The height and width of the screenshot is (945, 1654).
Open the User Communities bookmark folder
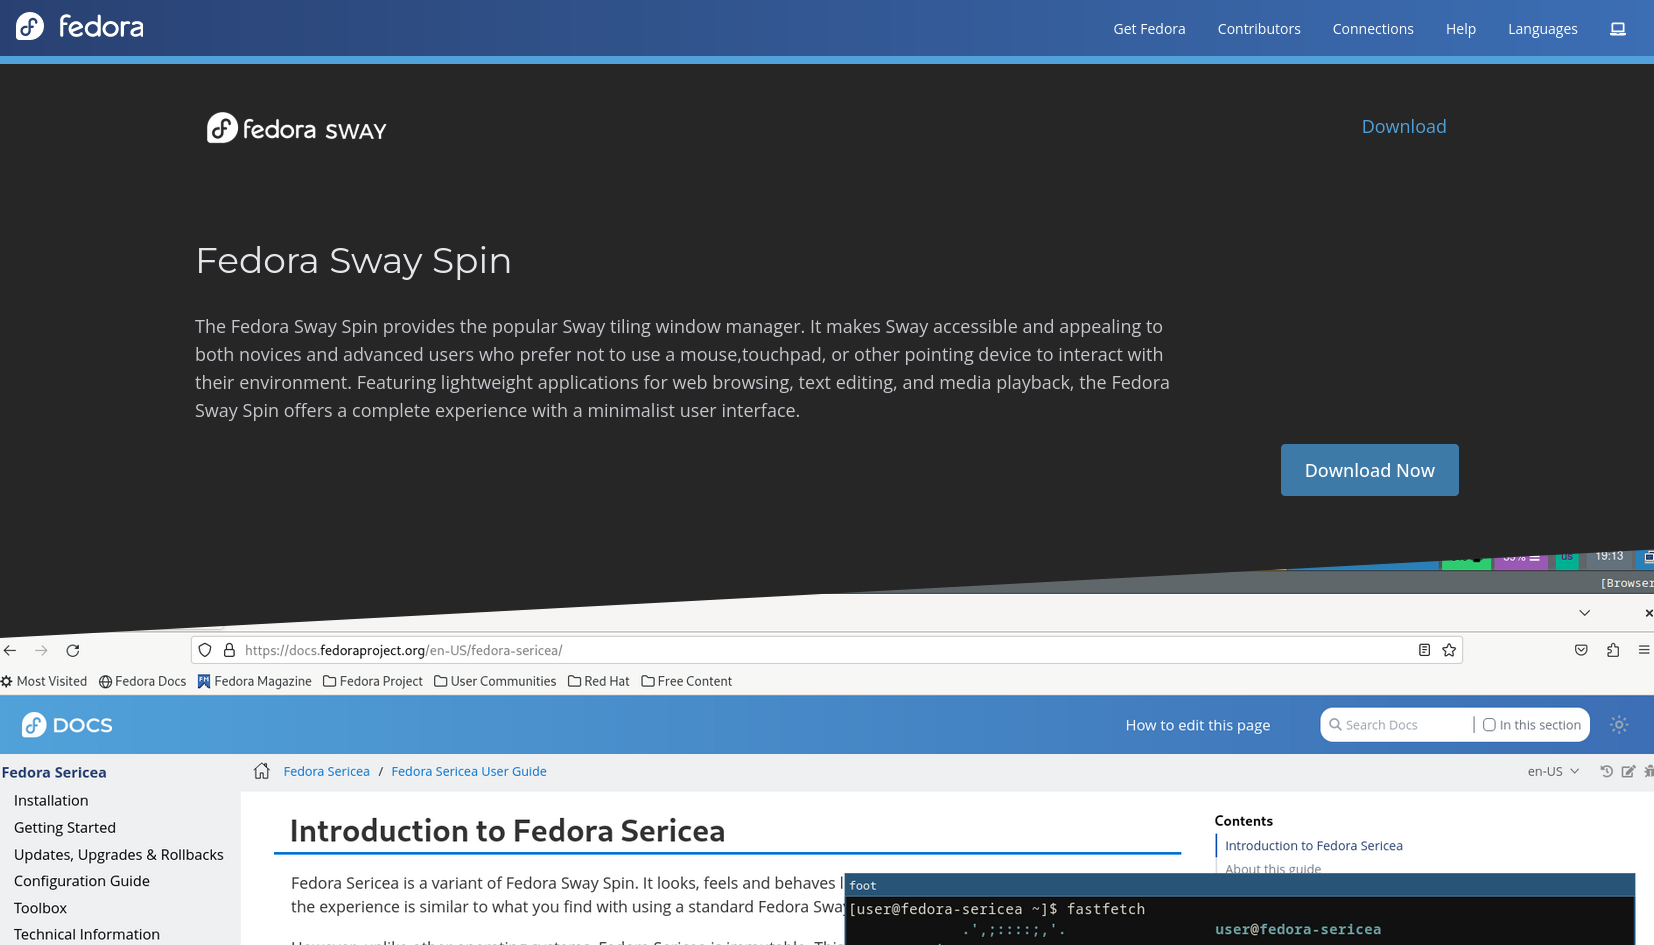tap(495, 681)
